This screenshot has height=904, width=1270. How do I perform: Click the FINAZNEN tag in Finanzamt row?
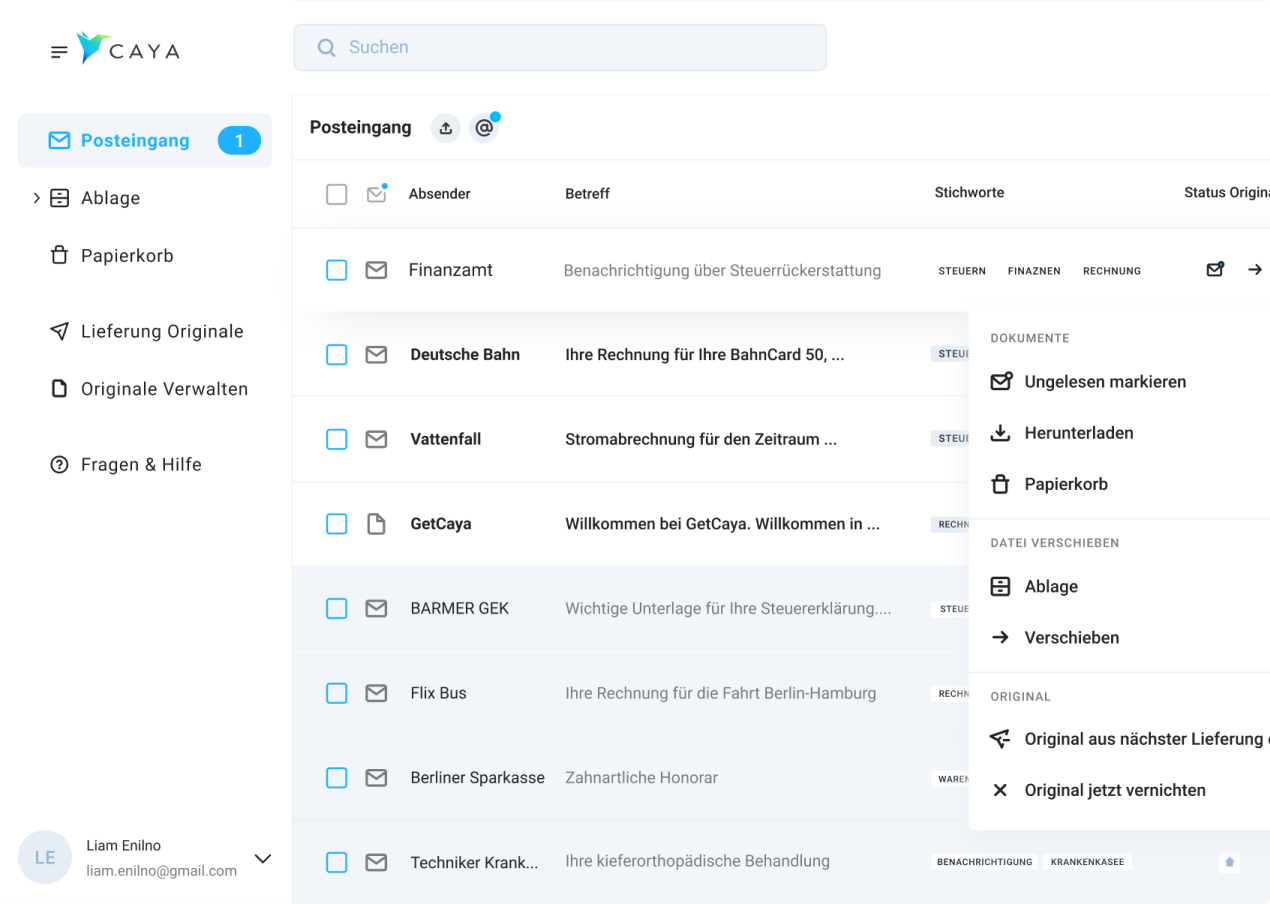(x=1034, y=271)
